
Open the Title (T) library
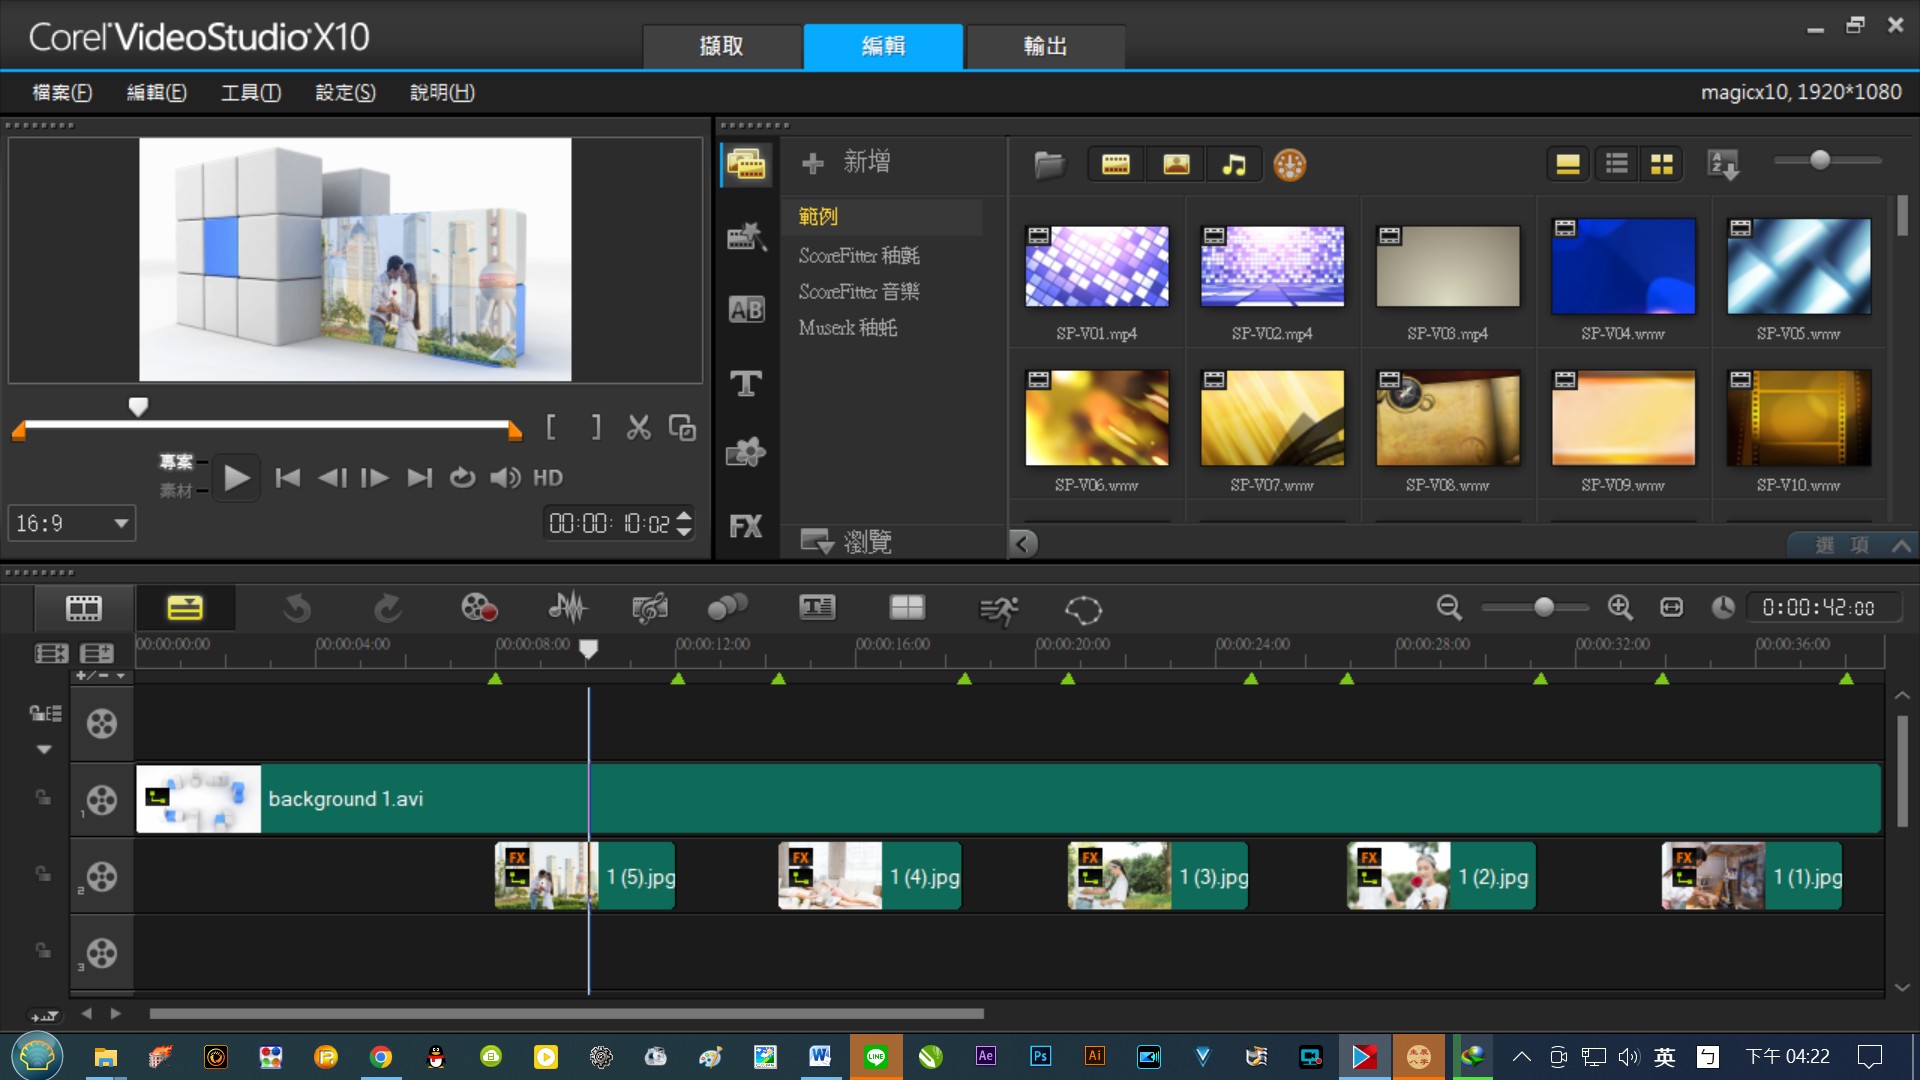(746, 383)
